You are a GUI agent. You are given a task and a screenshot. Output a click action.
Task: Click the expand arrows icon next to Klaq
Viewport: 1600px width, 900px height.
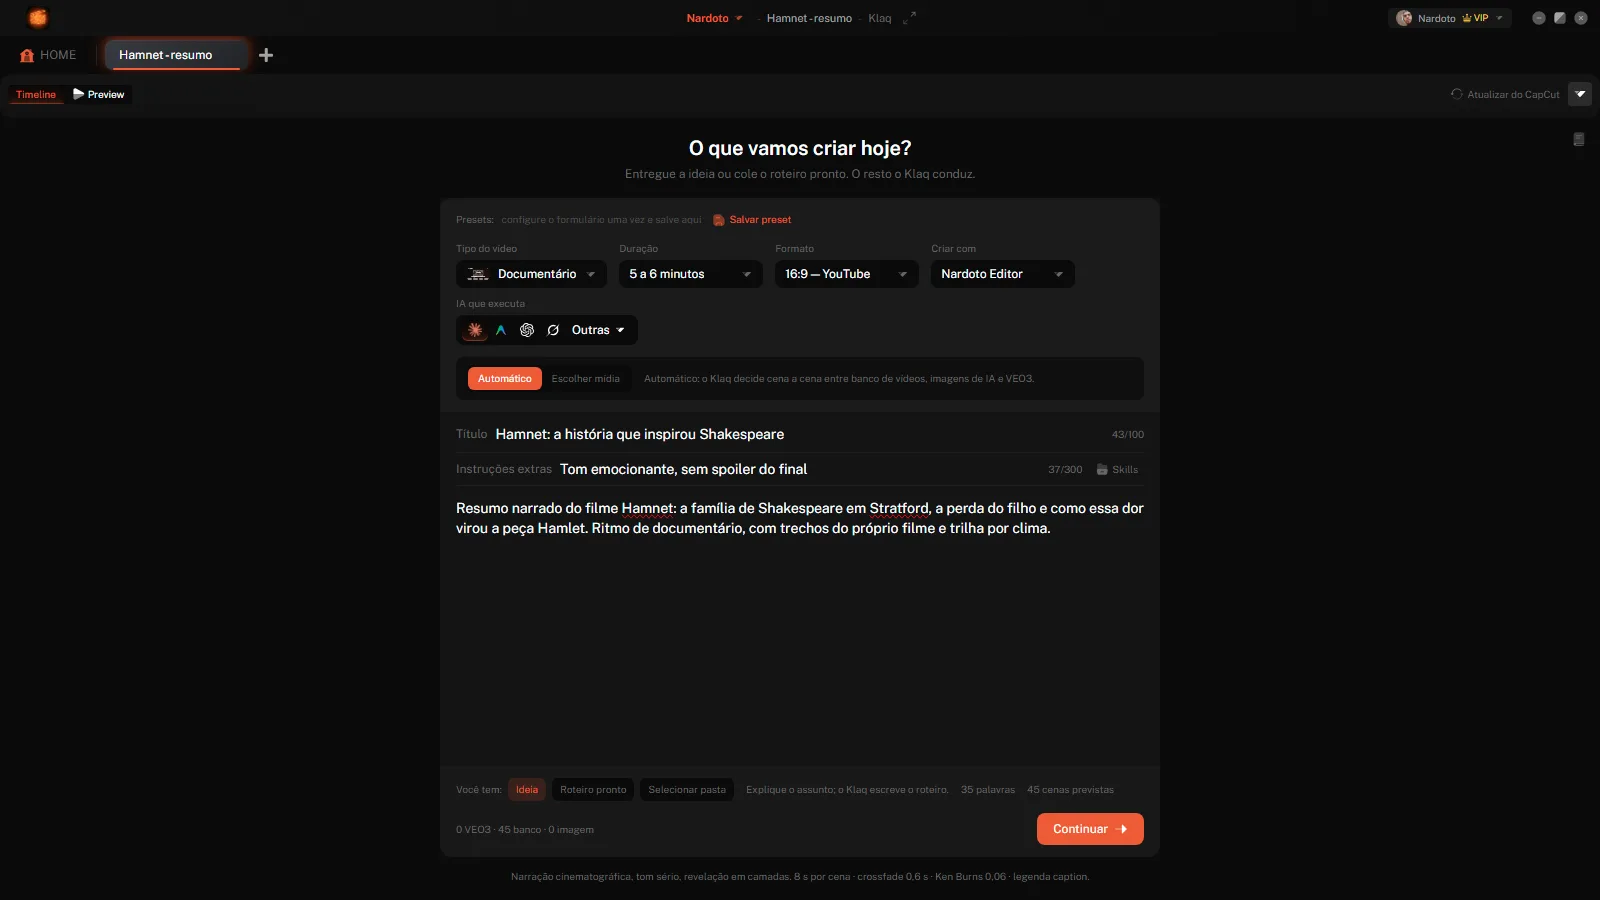909,18
